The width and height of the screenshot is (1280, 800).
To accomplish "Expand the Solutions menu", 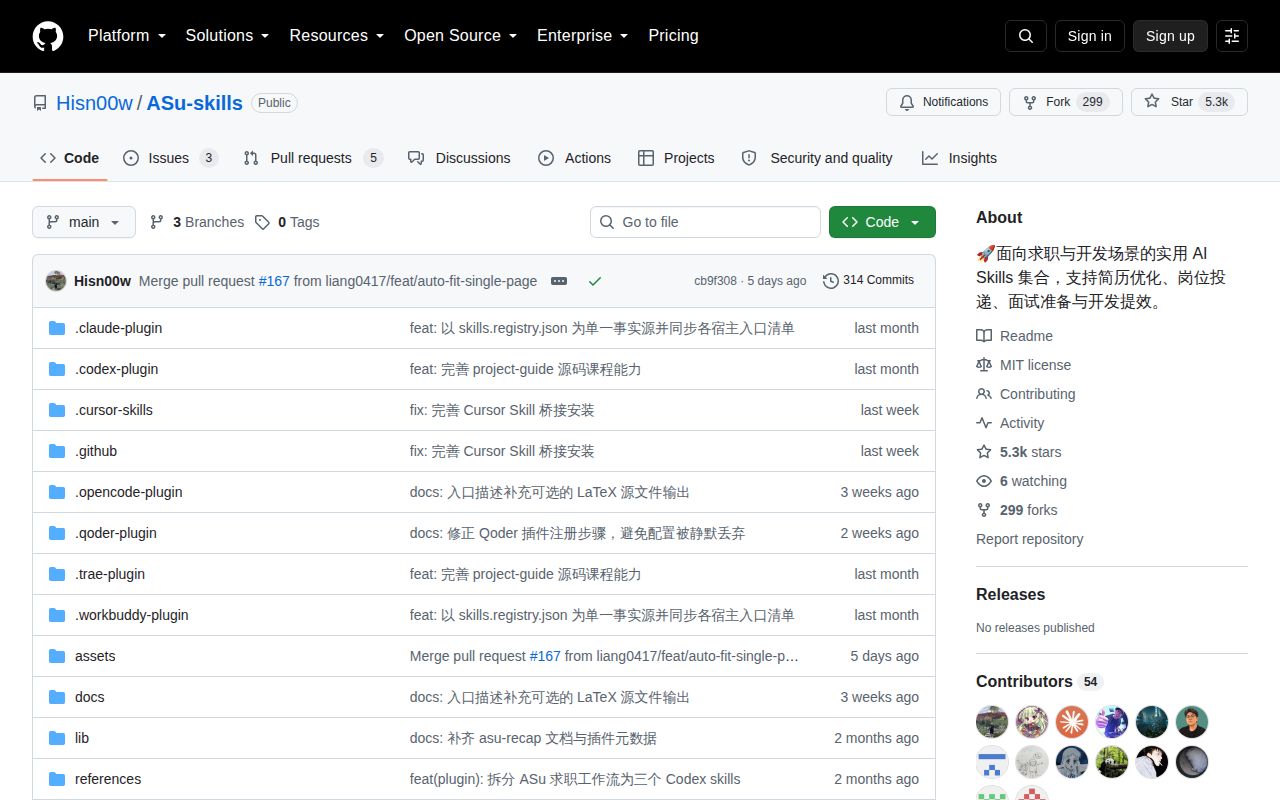I will click(227, 36).
